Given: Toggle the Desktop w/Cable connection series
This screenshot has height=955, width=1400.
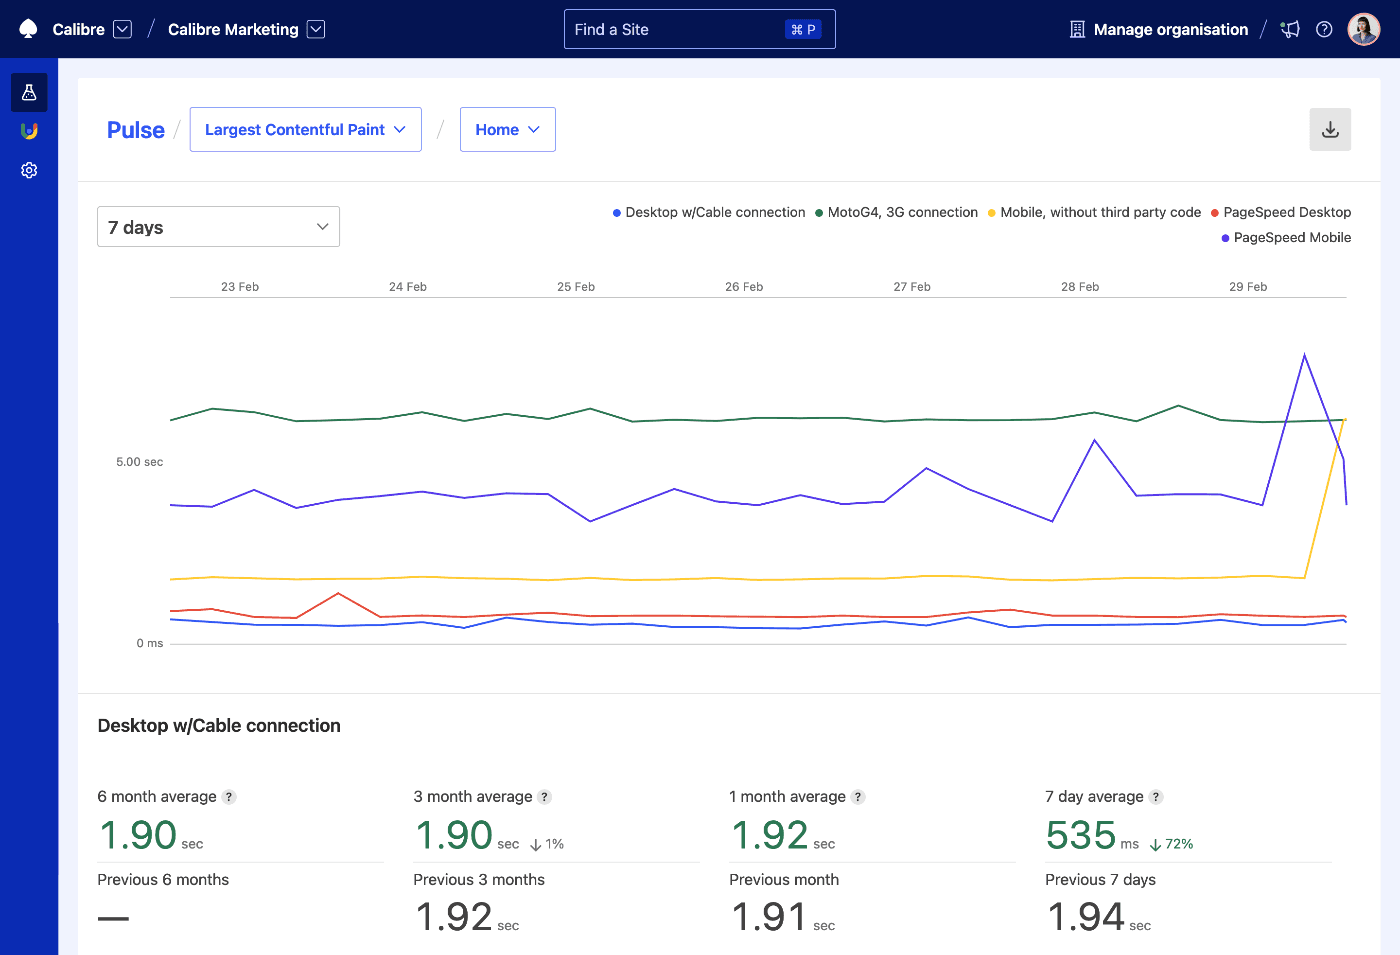Looking at the screenshot, I should (708, 212).
